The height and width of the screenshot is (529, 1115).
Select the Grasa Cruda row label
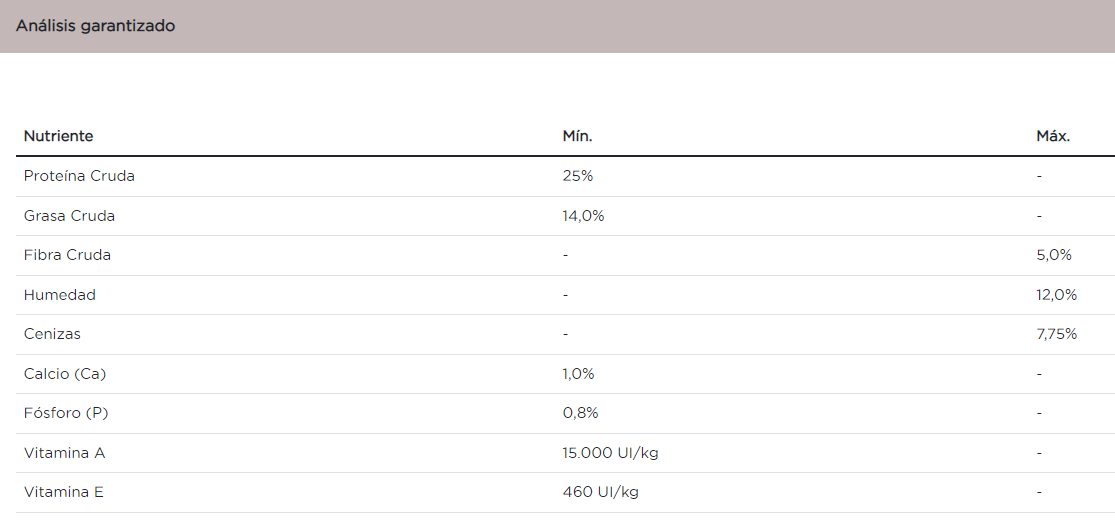pos(69,216)
